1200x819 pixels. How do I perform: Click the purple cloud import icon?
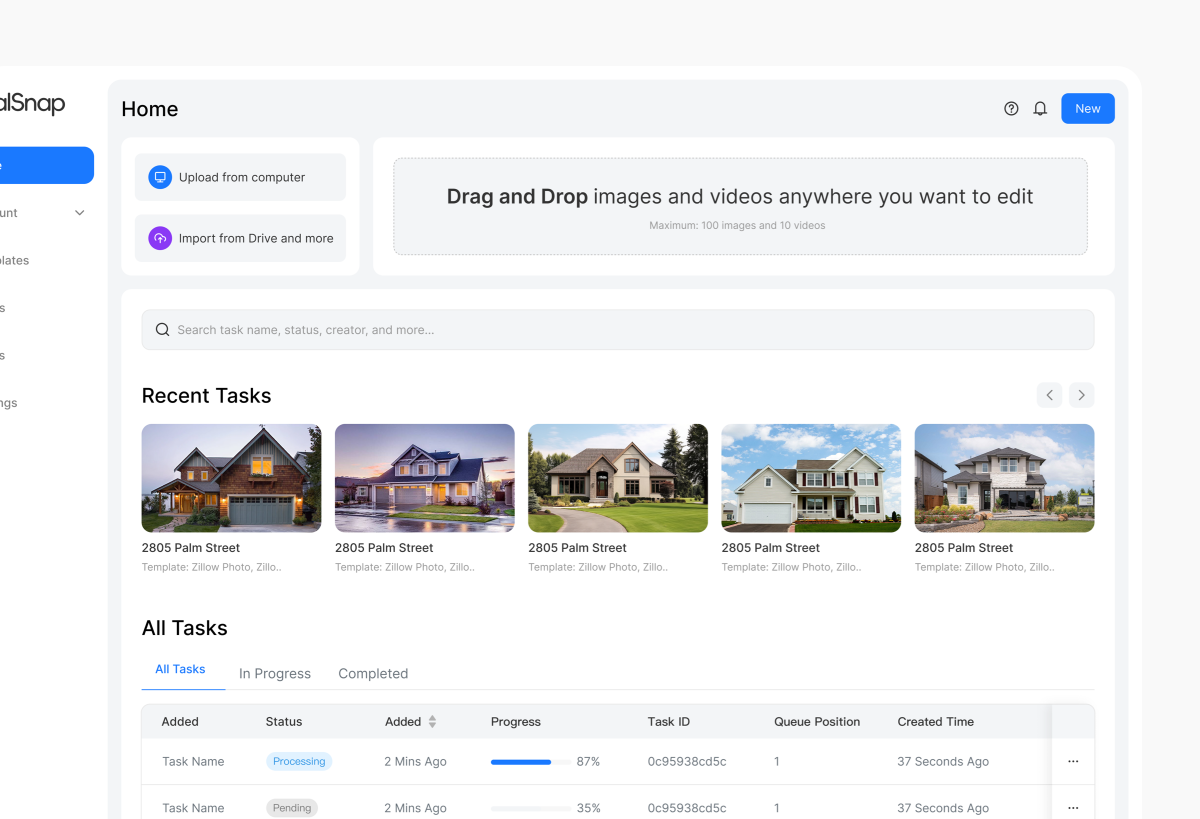tap(160, 239)
